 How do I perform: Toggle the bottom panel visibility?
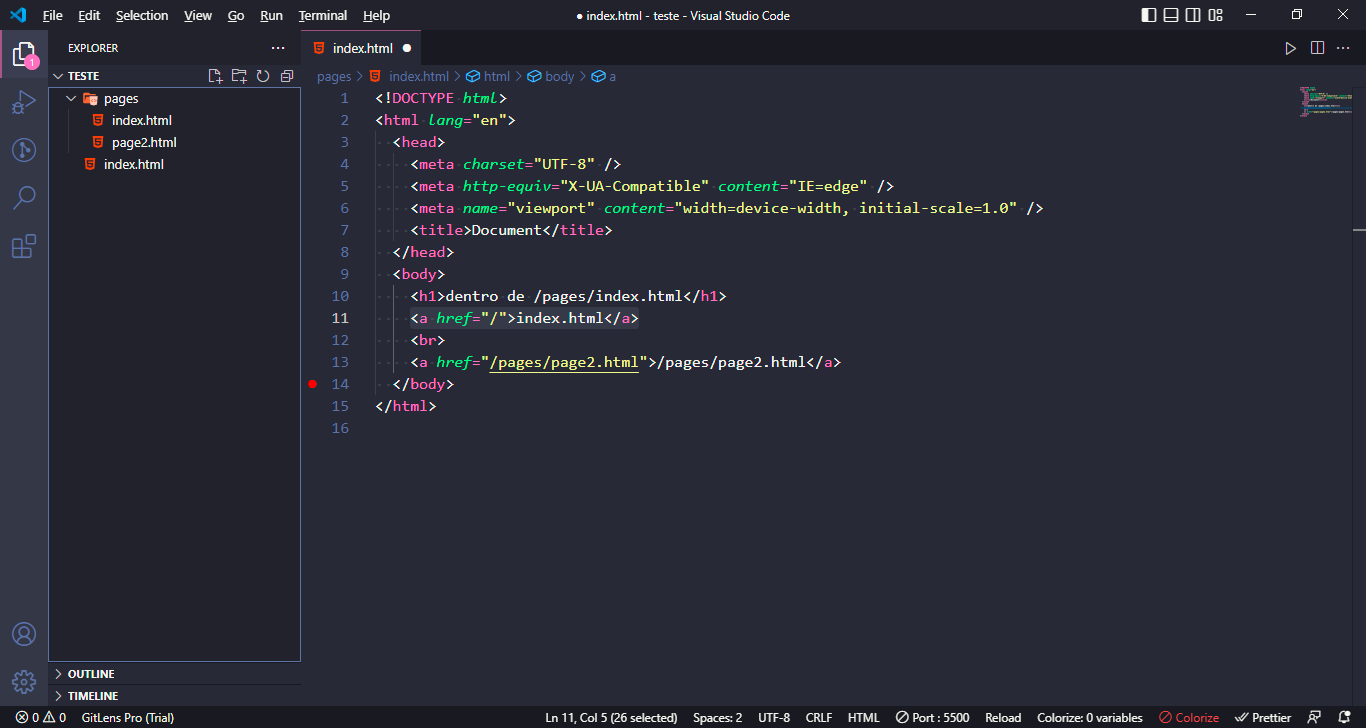pyautogui.click(x=1171, y=15)
